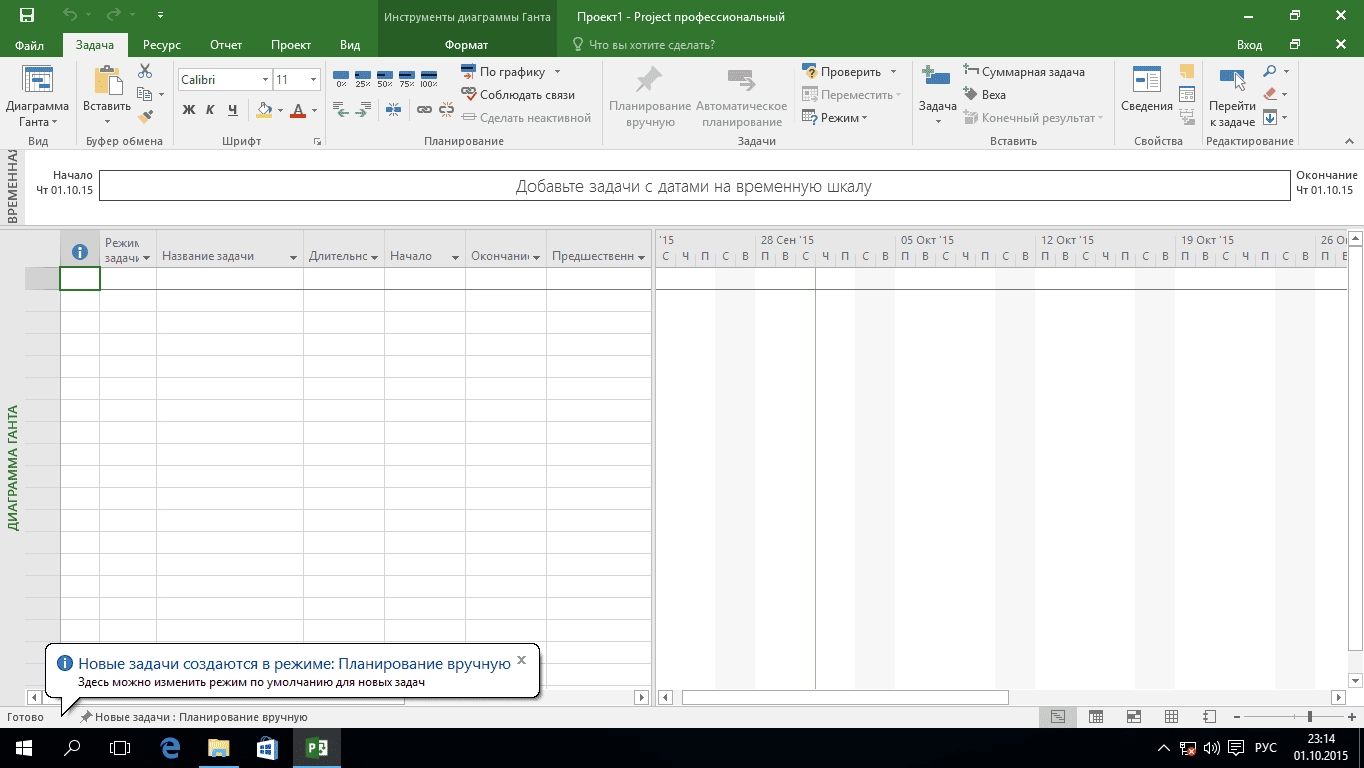Click the red Font color A swatch
1364x768 pixels.
pyautogui.click(x=299, y=110)
